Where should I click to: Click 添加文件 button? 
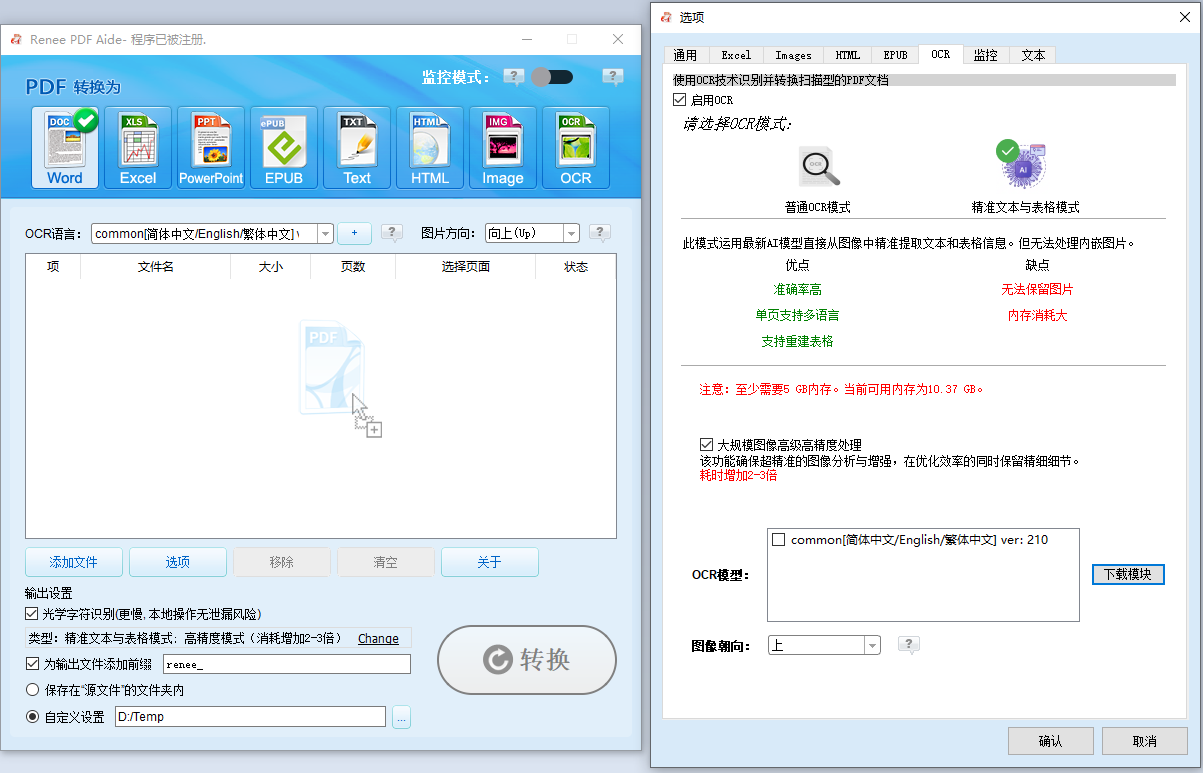point(74,562)
